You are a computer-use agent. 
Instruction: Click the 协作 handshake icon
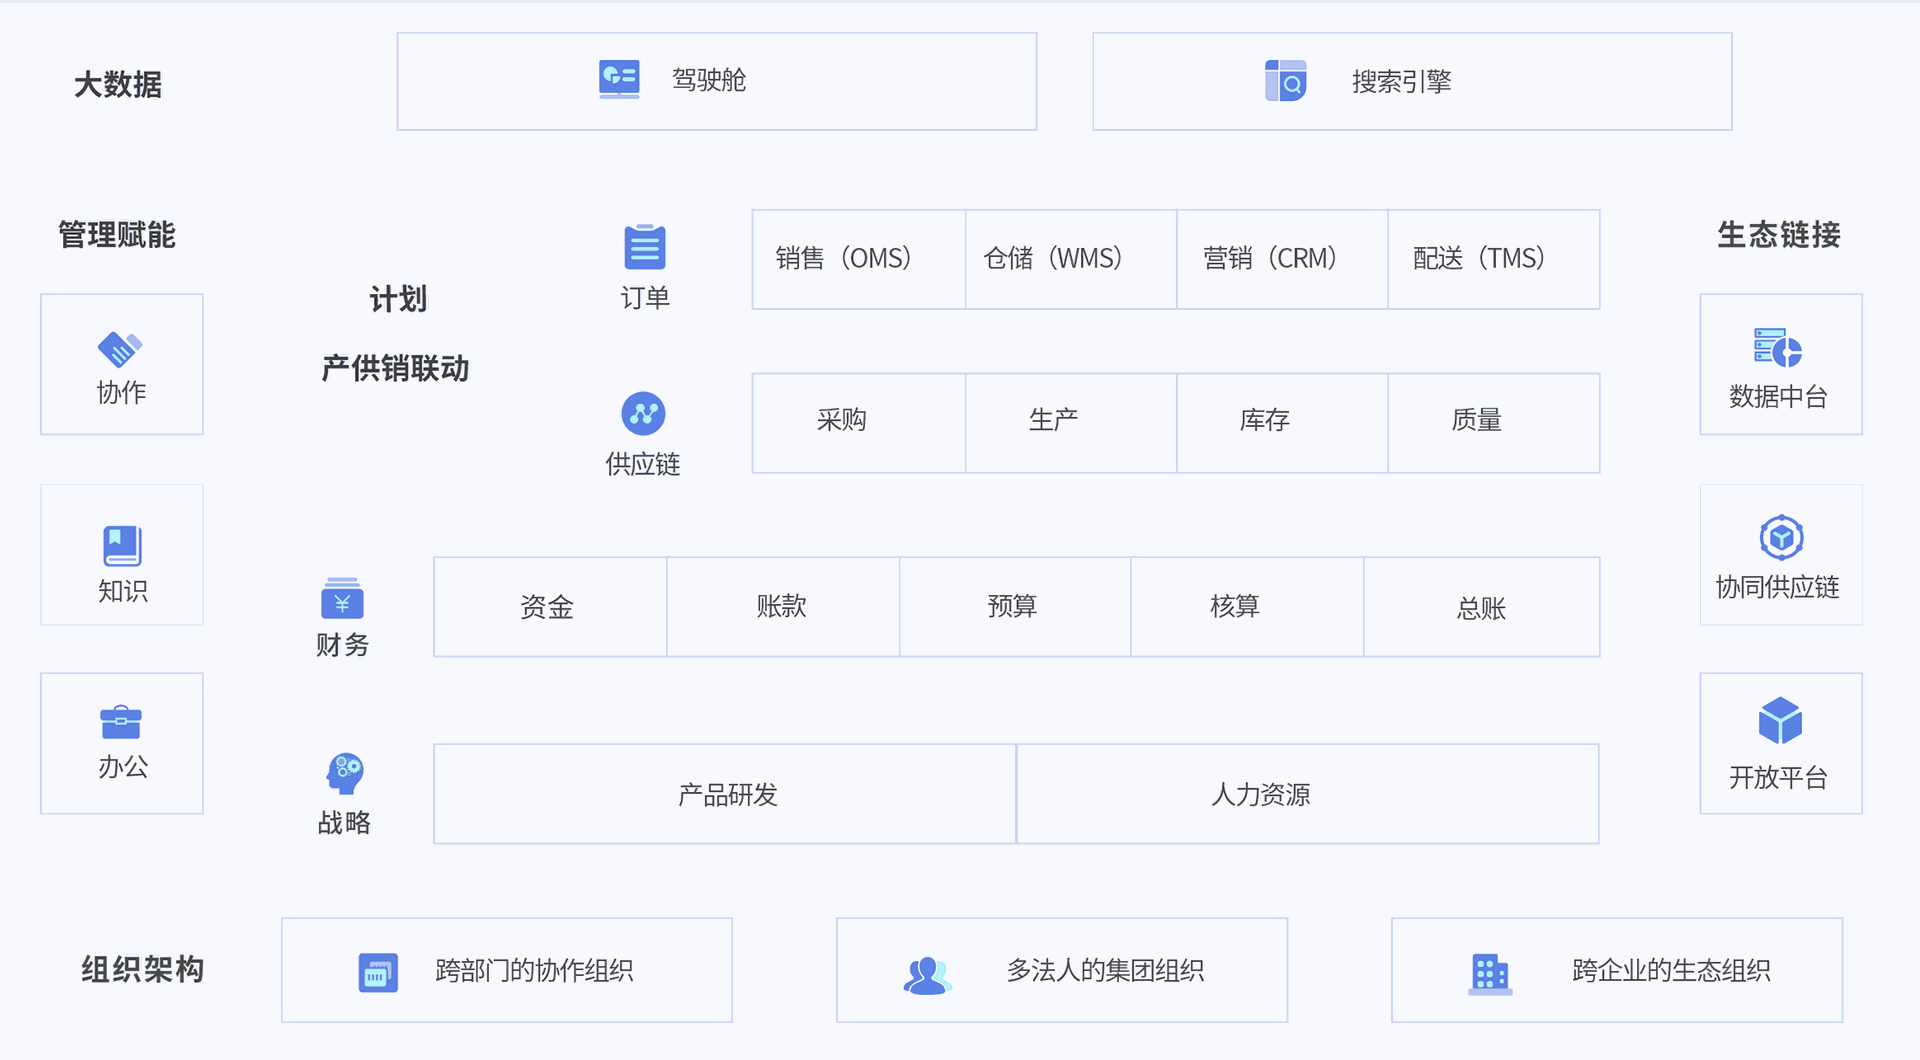[x=121, y=349]
